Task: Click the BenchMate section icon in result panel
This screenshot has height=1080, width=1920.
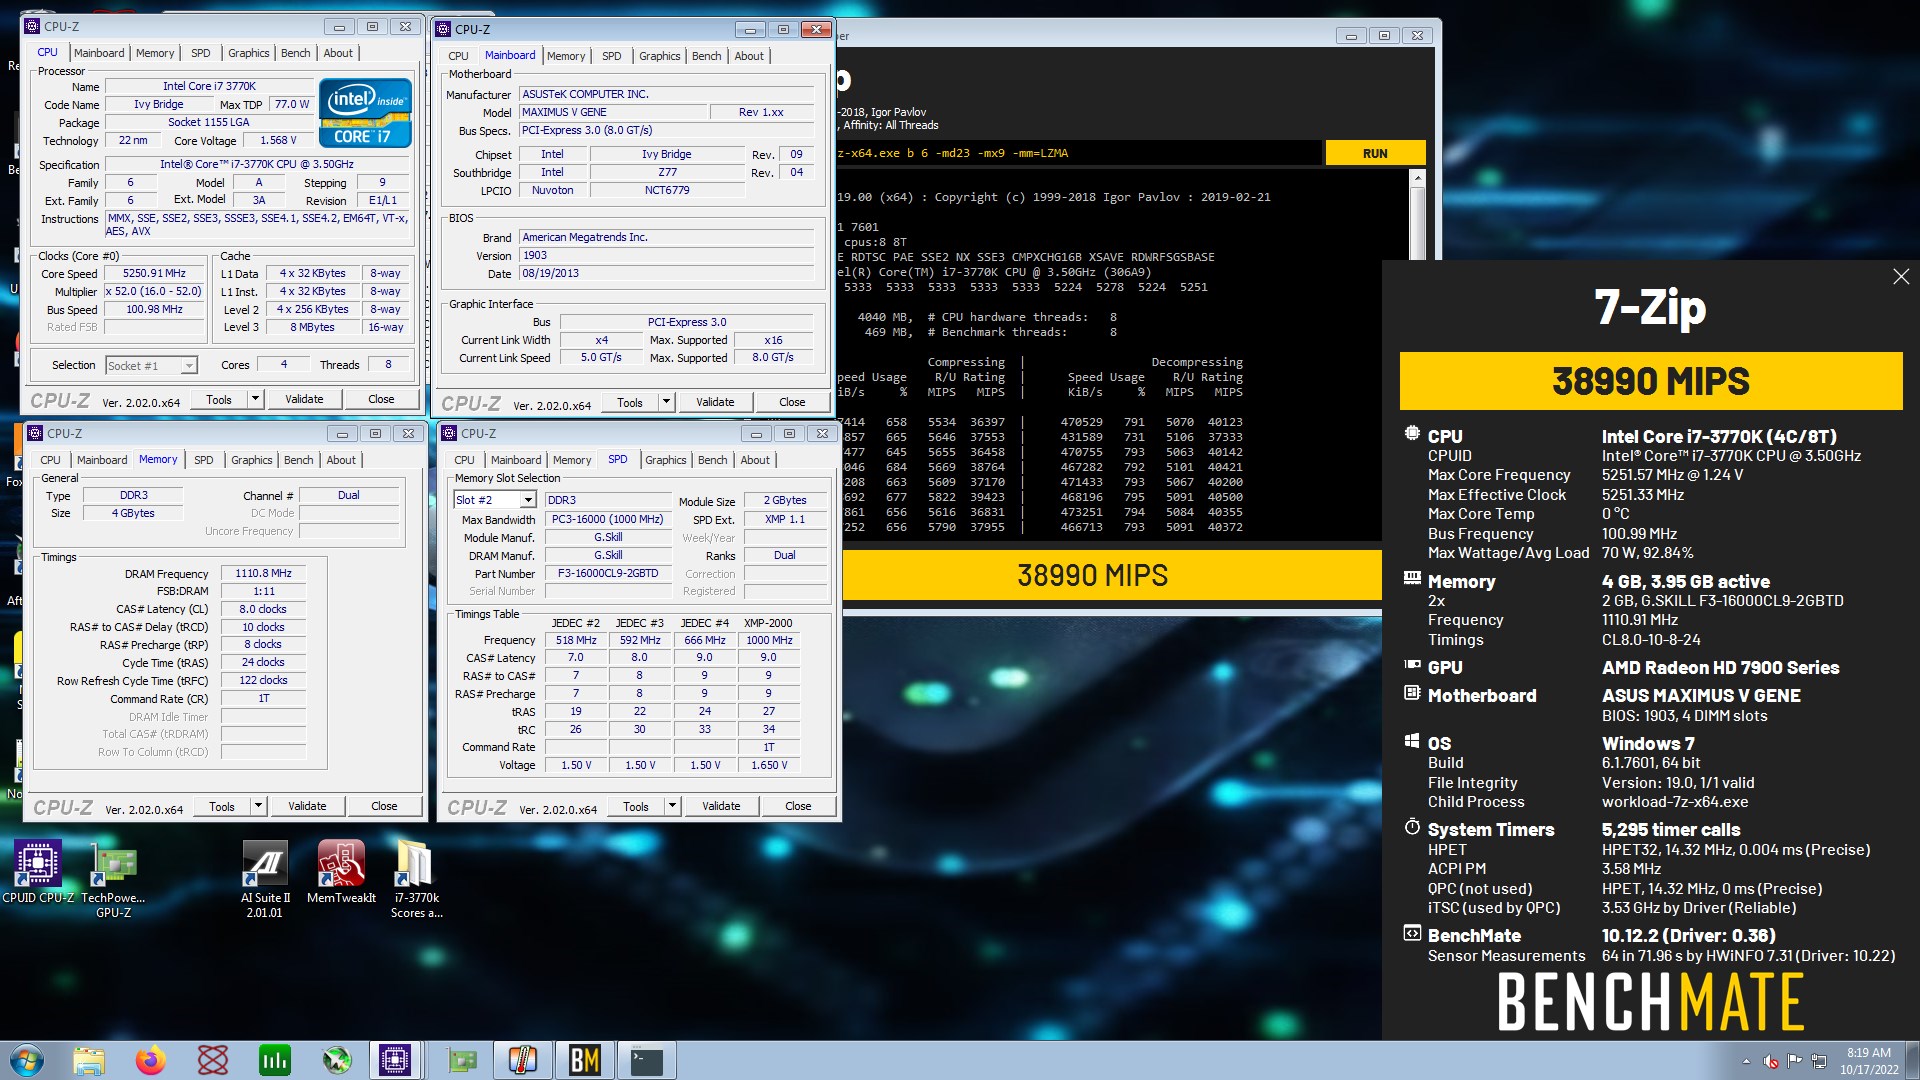Action: pyautogui.click(x=1412, y=933)
